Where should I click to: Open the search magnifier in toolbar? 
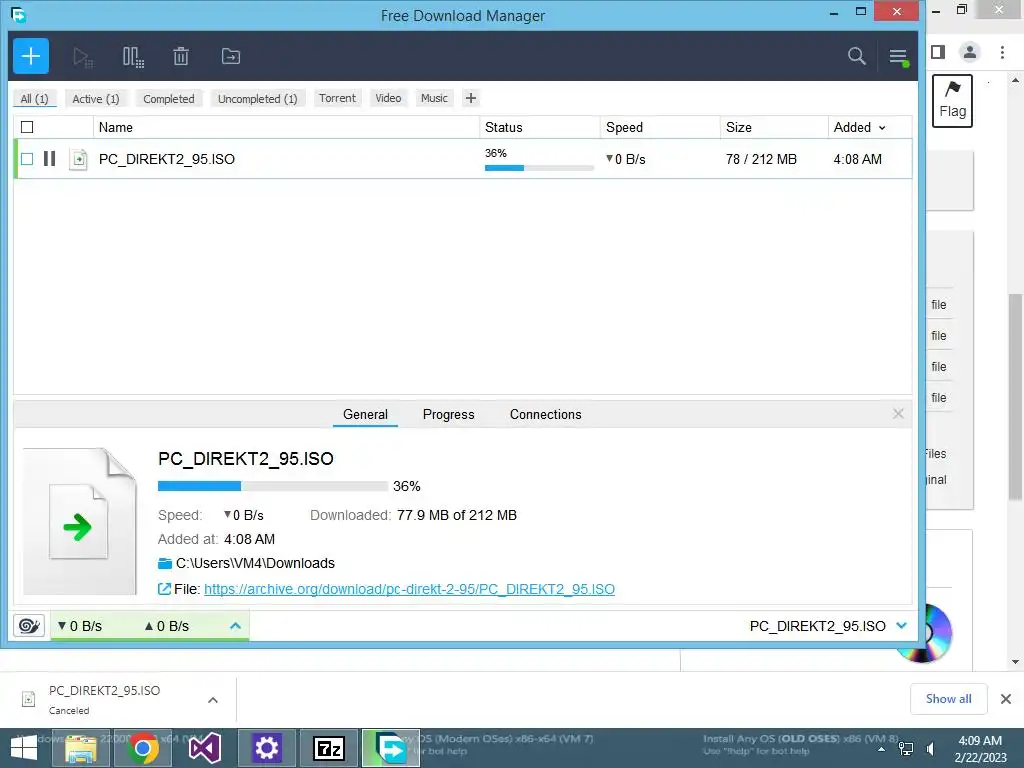(x=856, y=56)
